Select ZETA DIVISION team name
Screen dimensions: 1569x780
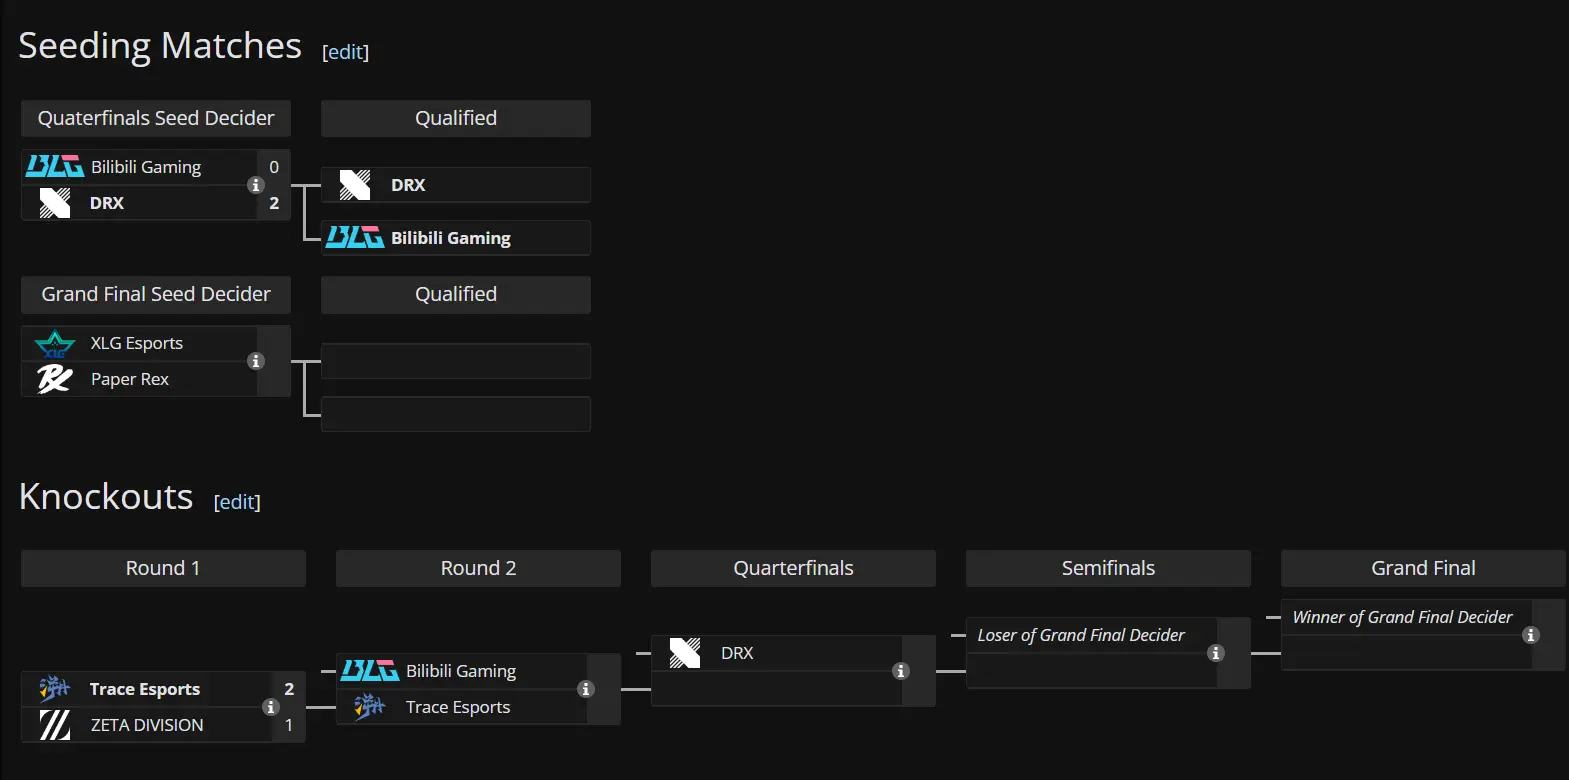click(147, 725)
